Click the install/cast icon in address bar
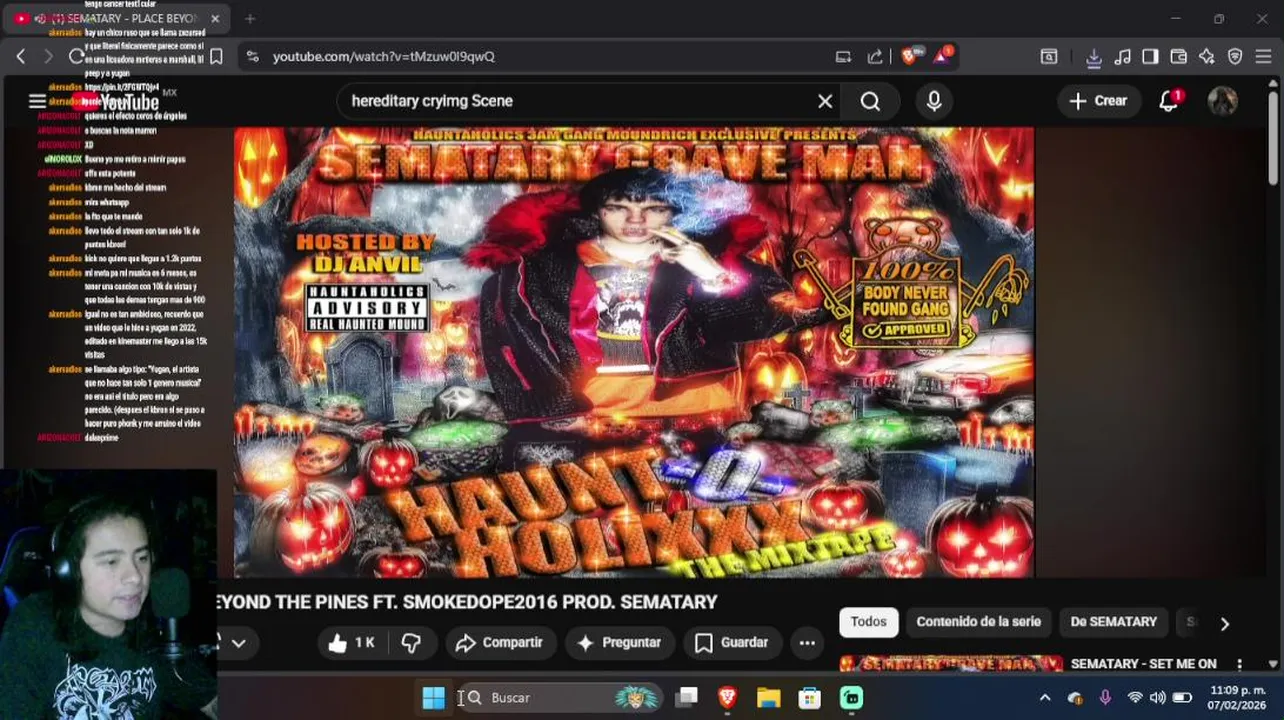 coord(843,57)
